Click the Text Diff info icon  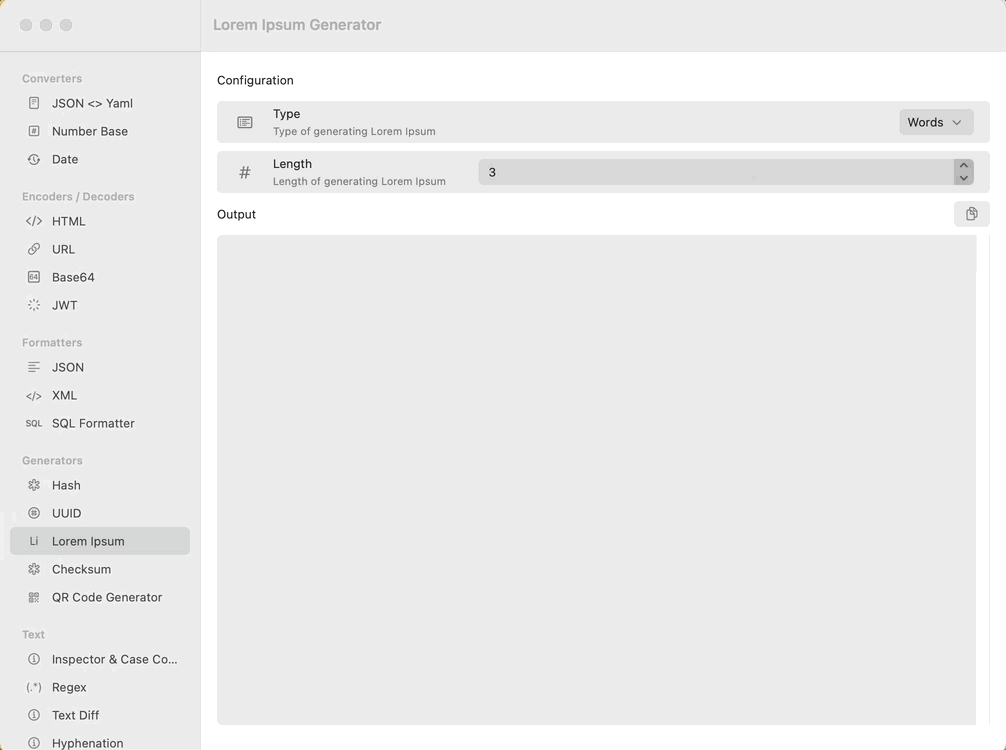click(x=34, y=715)
